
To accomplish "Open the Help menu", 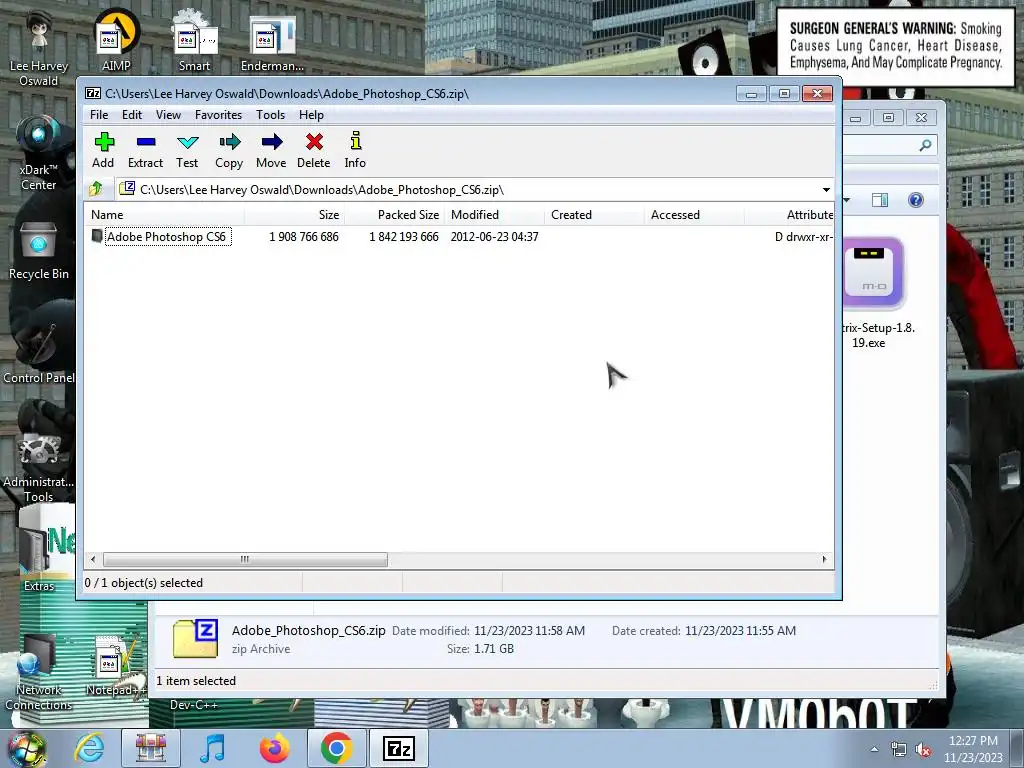I will pyautogui.click(x=312, y=115).
